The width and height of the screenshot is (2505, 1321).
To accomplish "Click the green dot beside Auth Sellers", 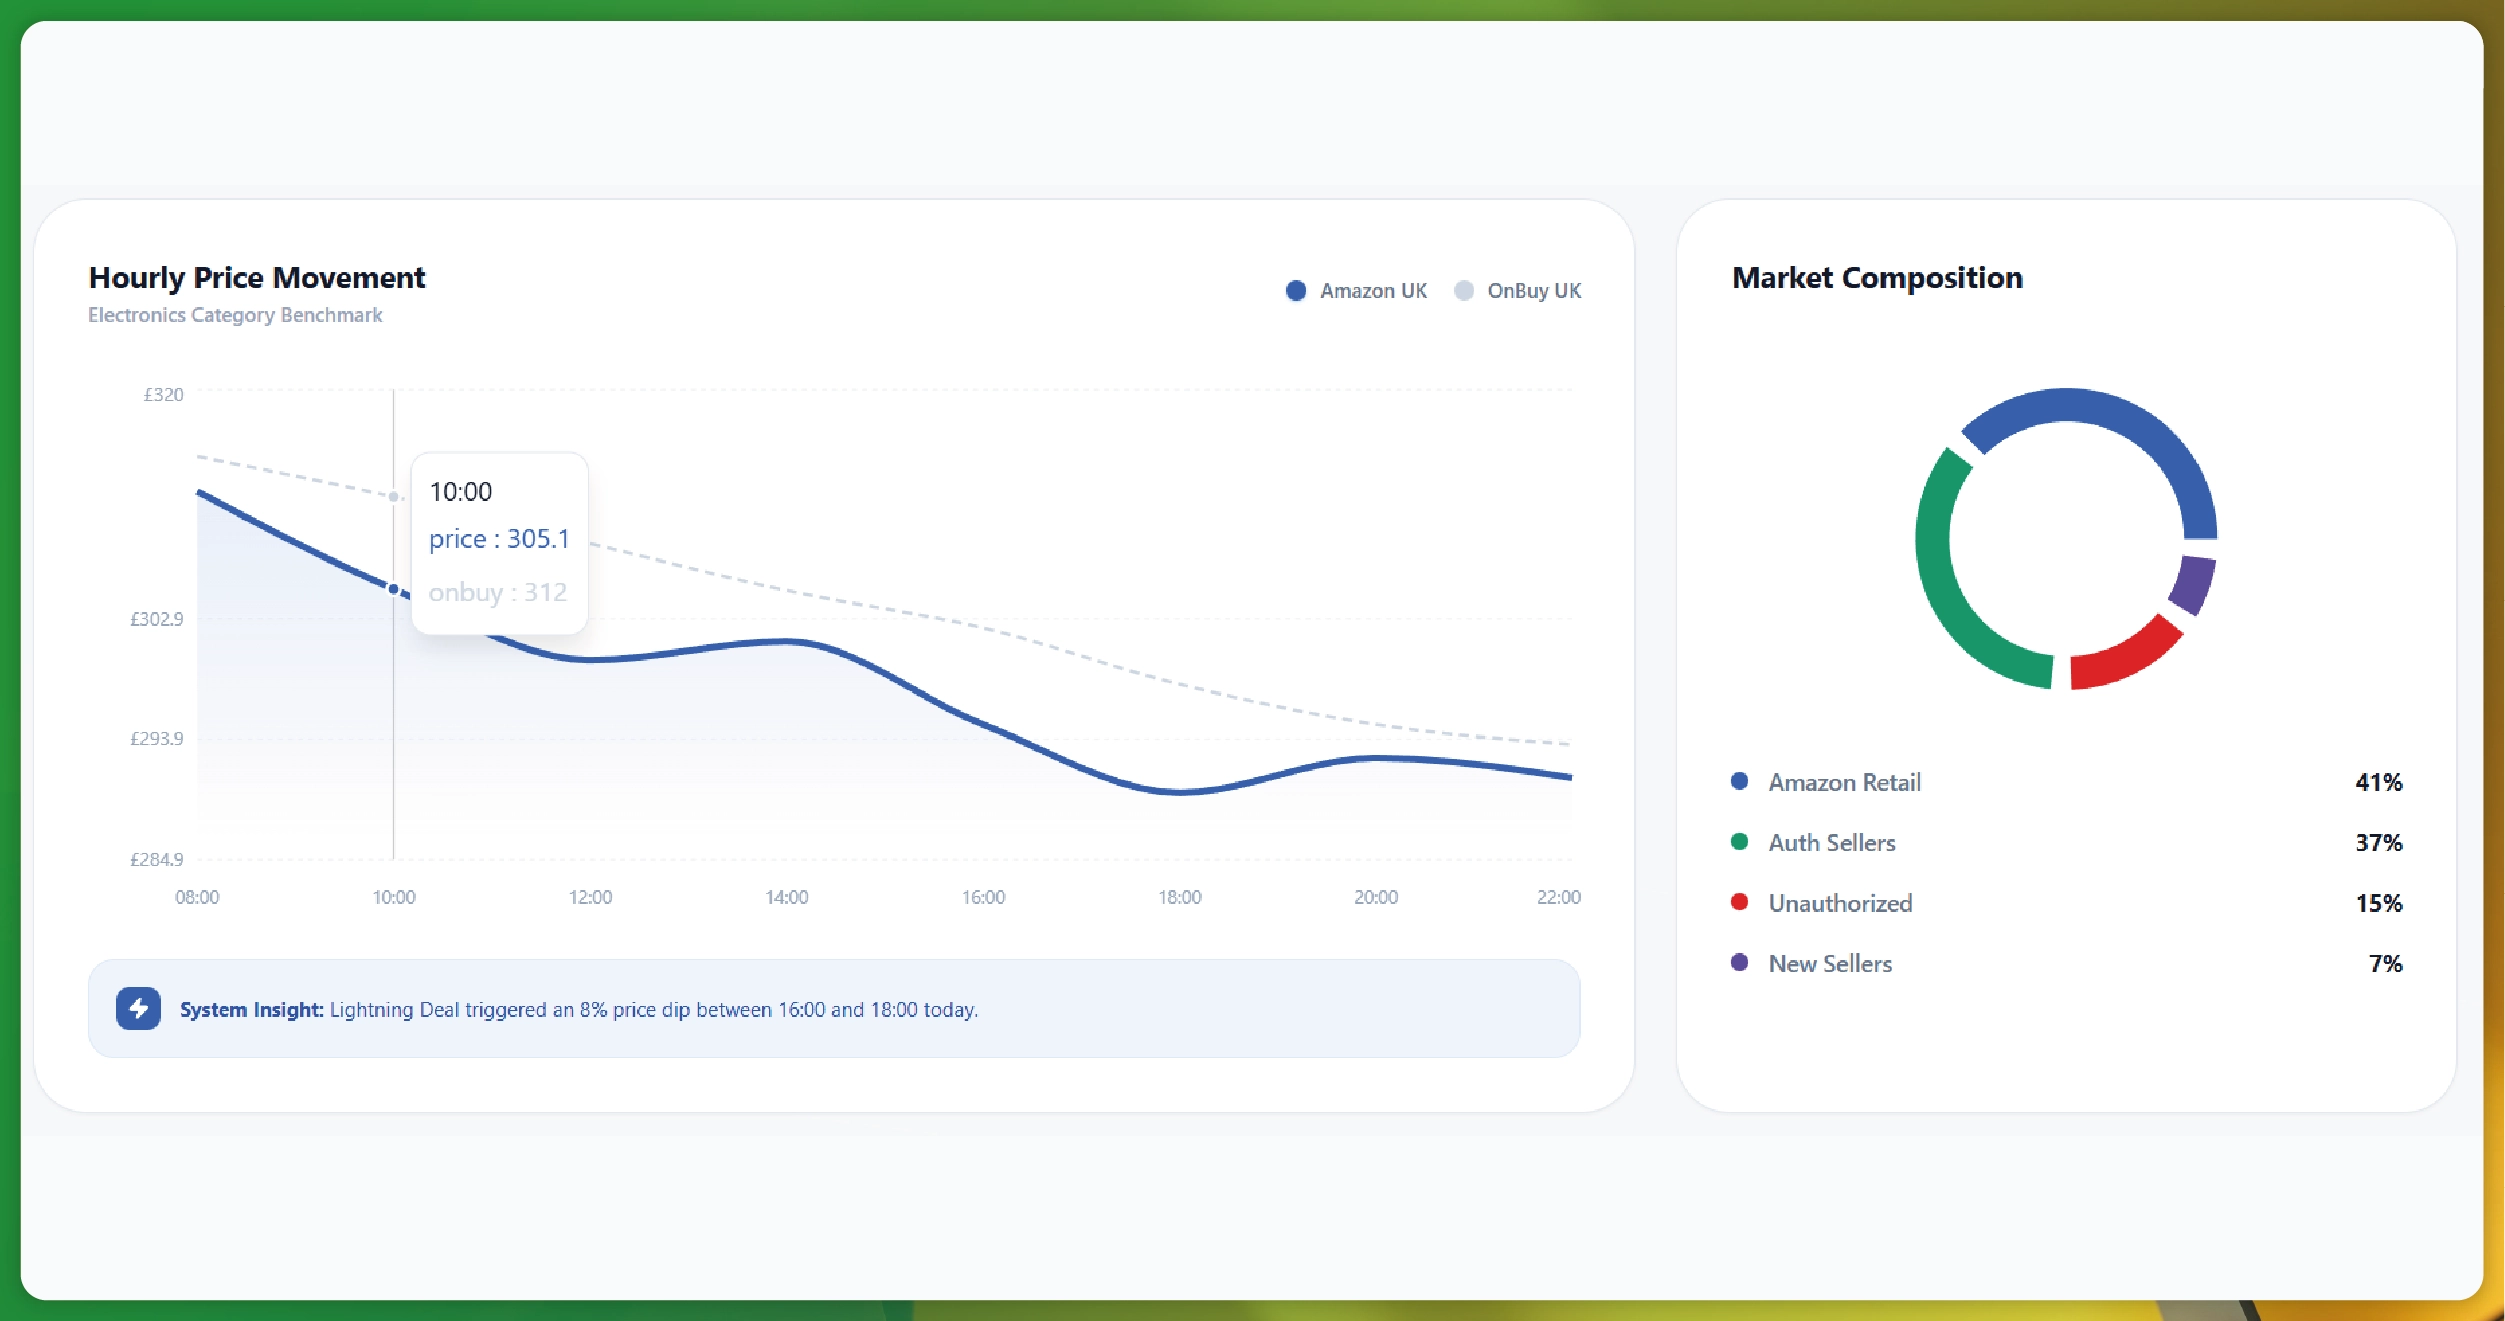I will click(1738, 843).
